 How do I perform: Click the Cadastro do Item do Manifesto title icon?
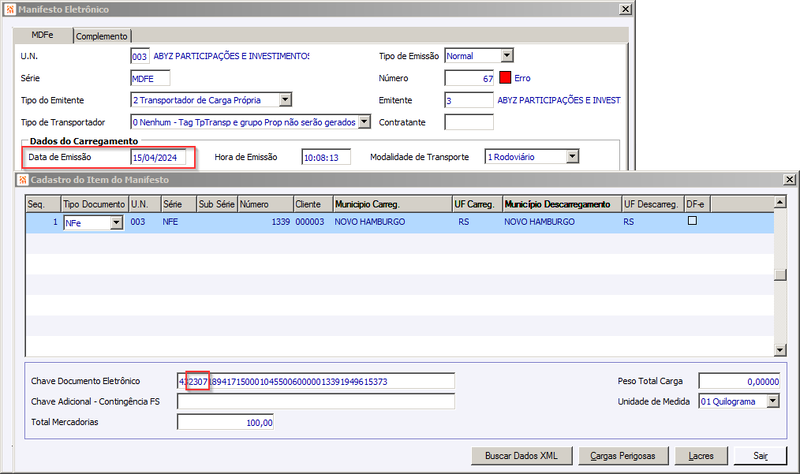click(x=22, y=180)
